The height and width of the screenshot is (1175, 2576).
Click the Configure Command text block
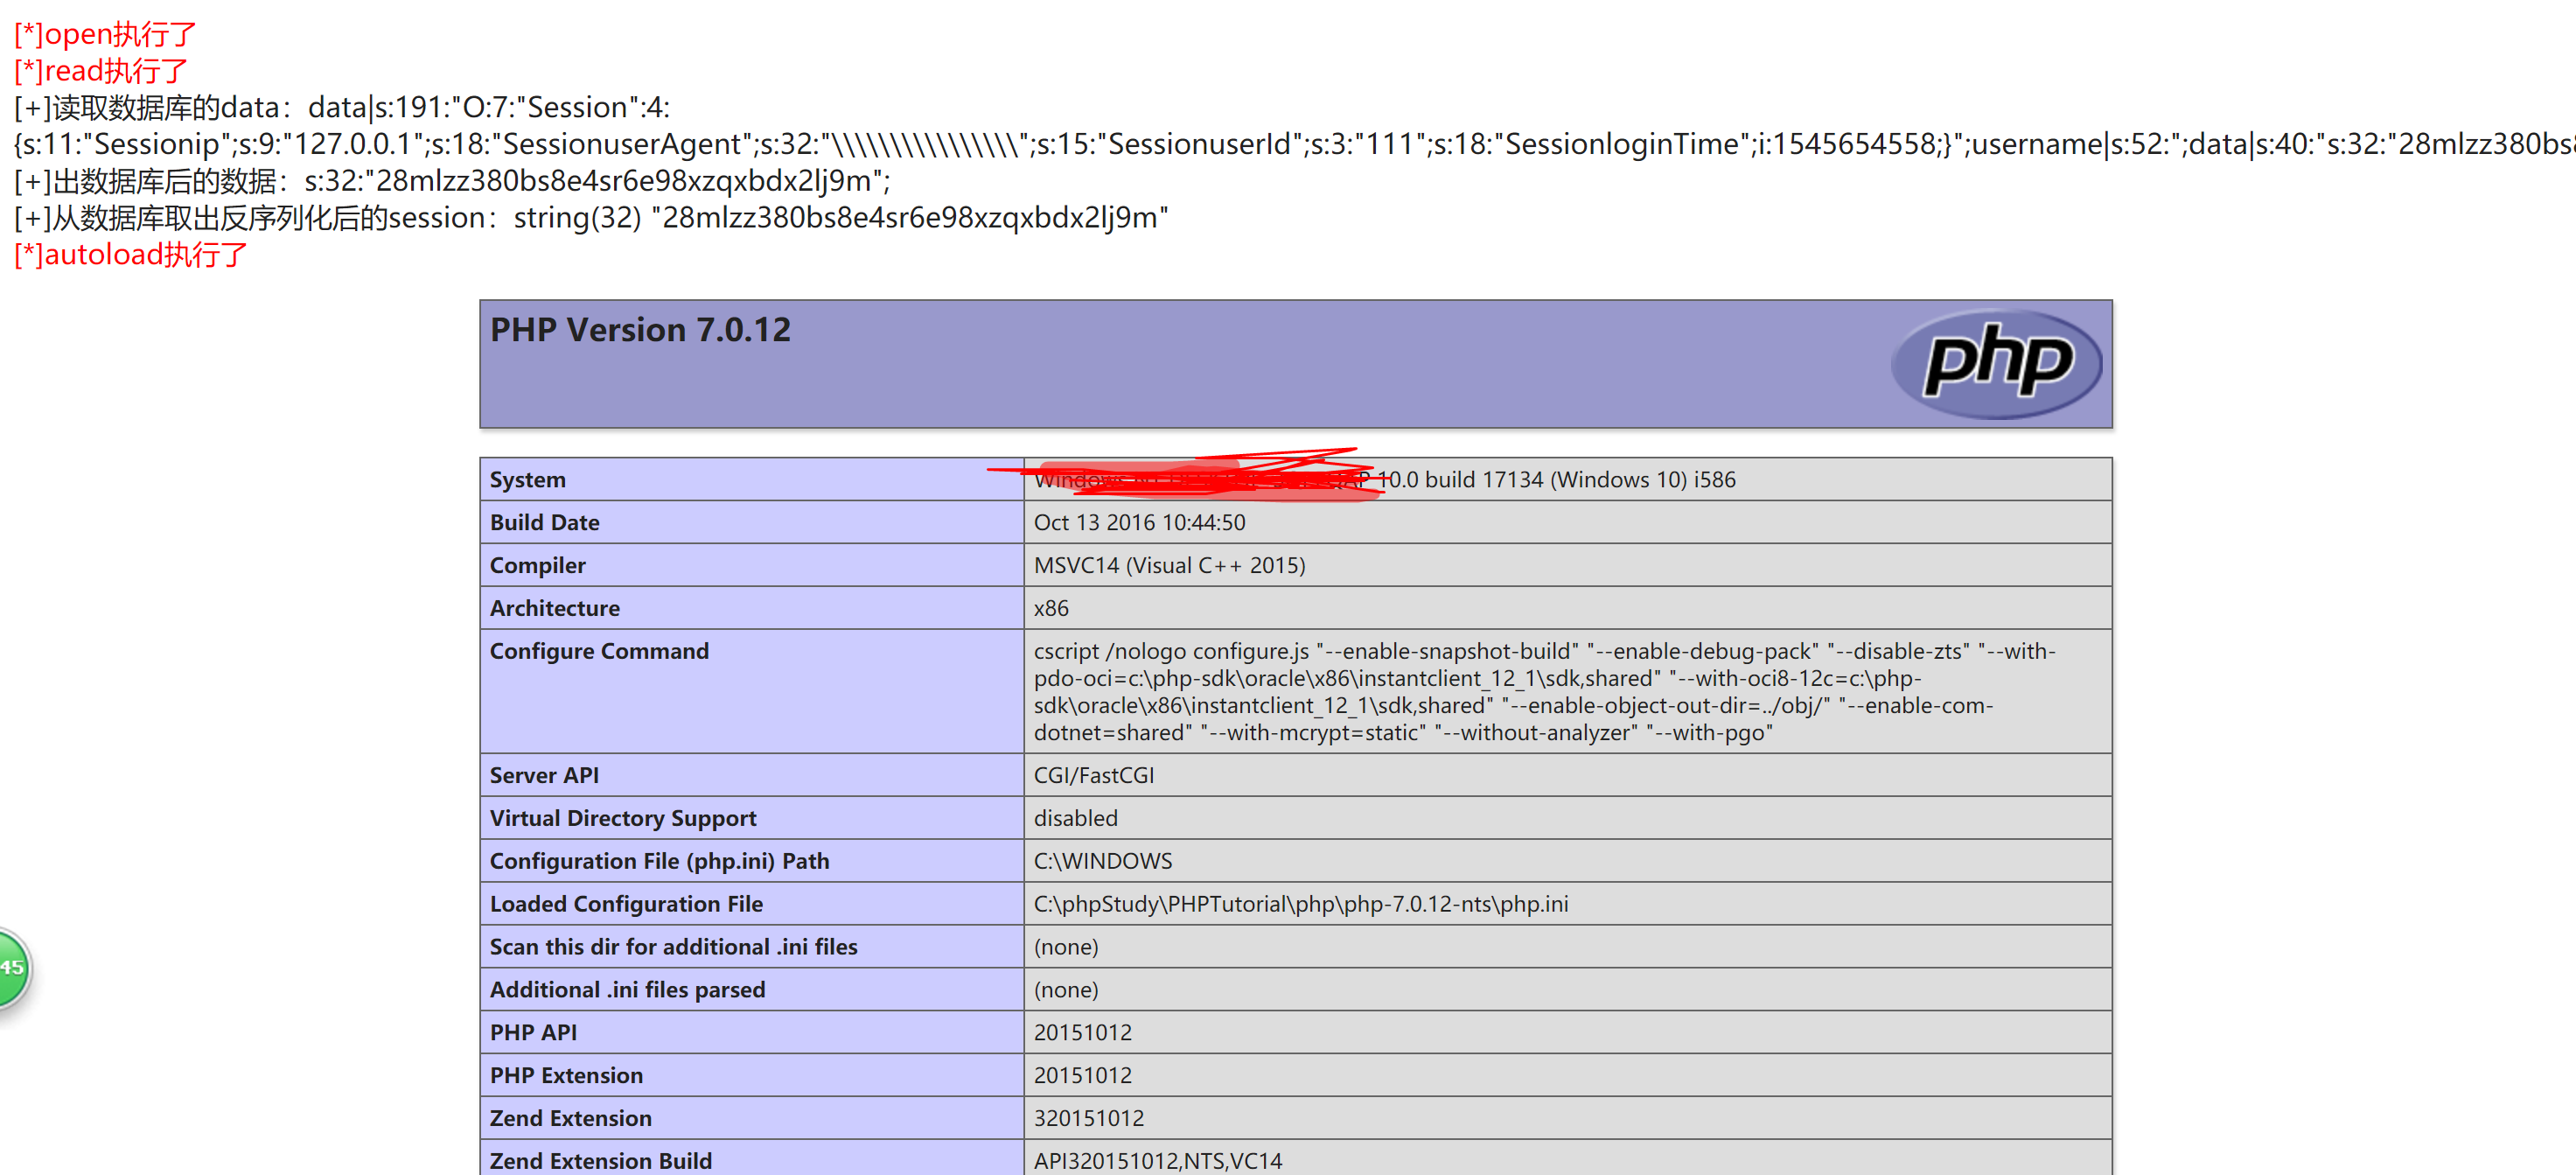point(1543,692)
